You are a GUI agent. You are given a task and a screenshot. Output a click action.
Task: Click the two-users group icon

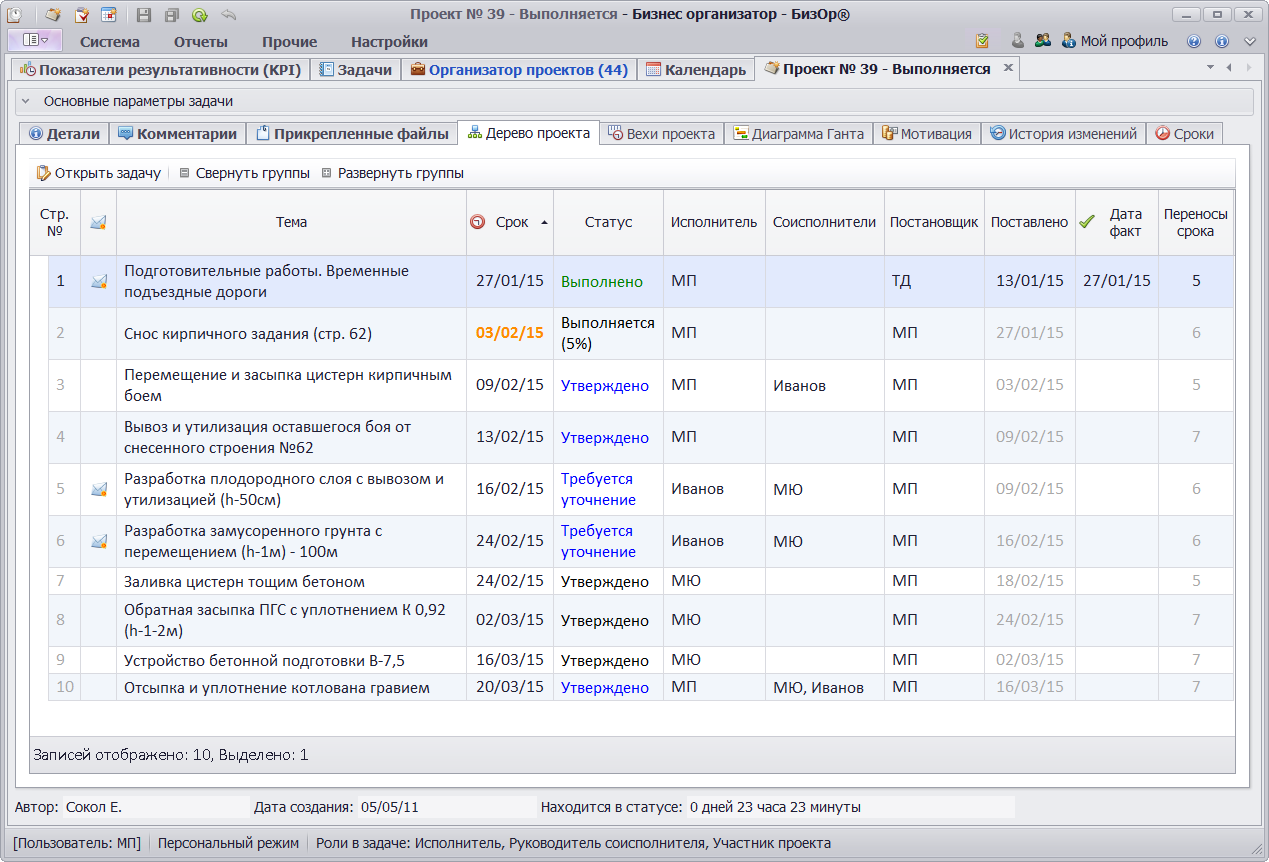pyautogui.click(x=1043, y=41)
